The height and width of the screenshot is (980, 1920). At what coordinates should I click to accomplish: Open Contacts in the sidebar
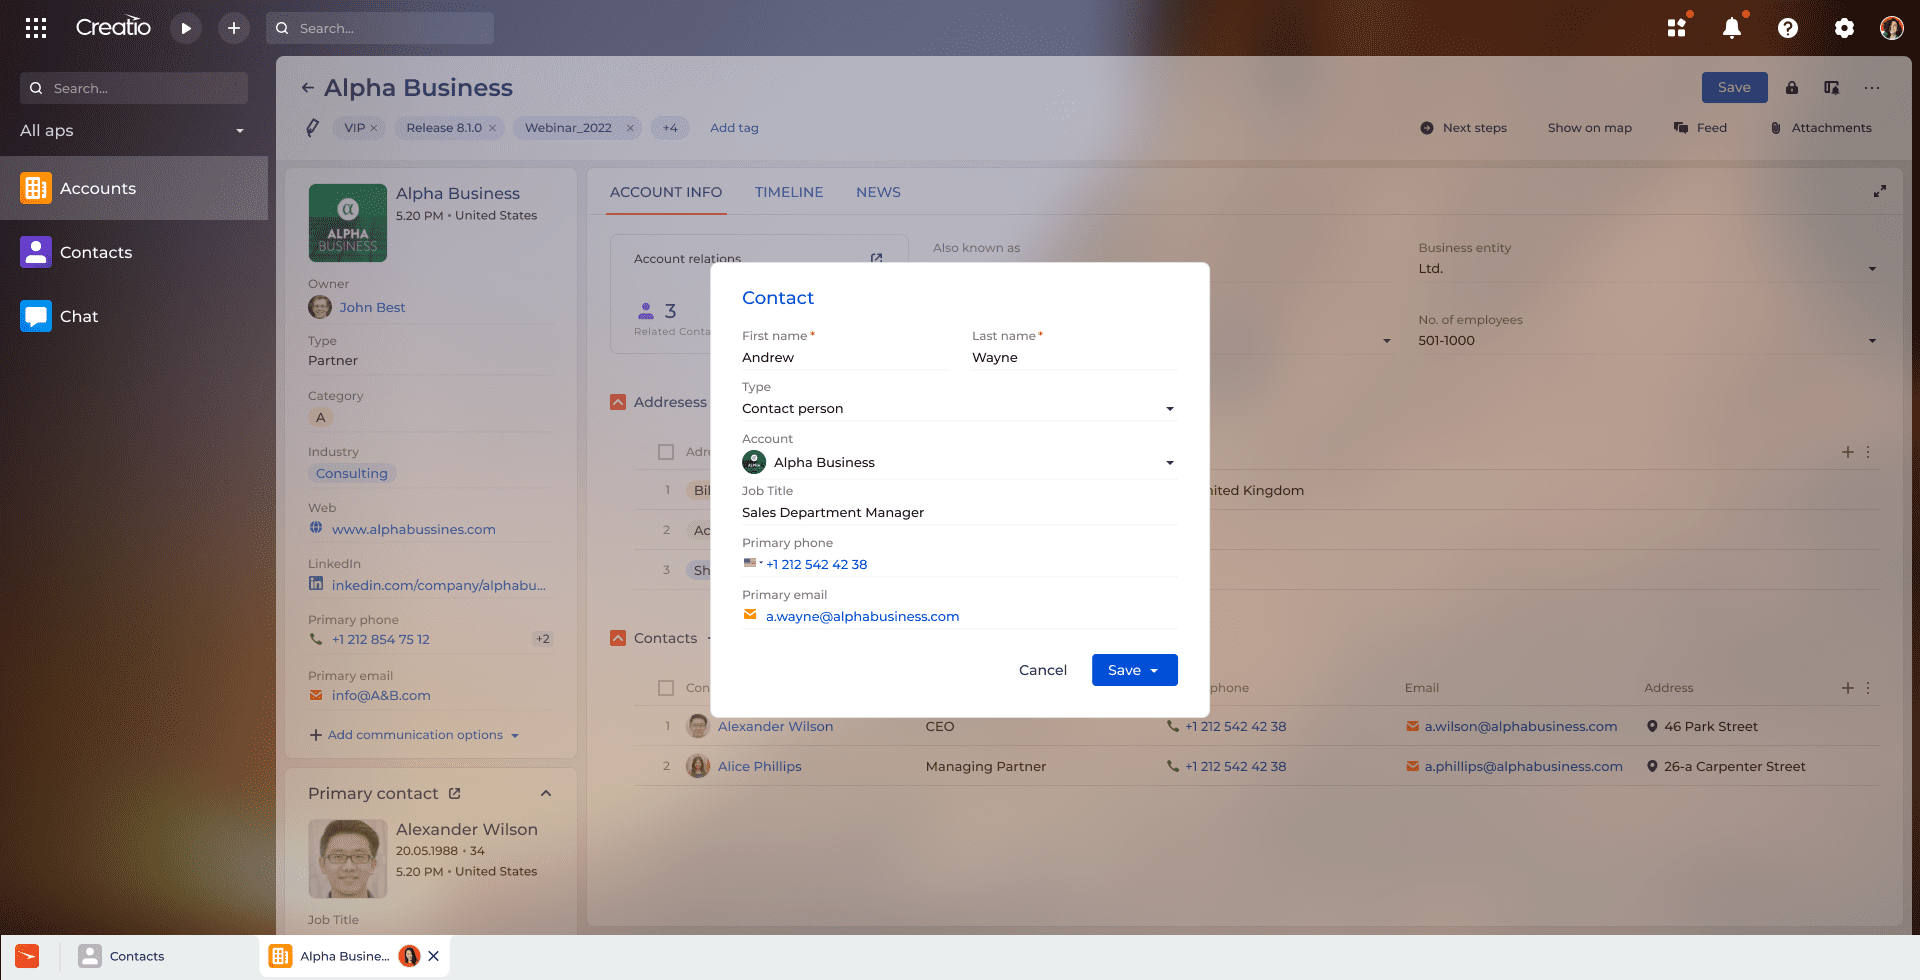[x=134, y=252]
